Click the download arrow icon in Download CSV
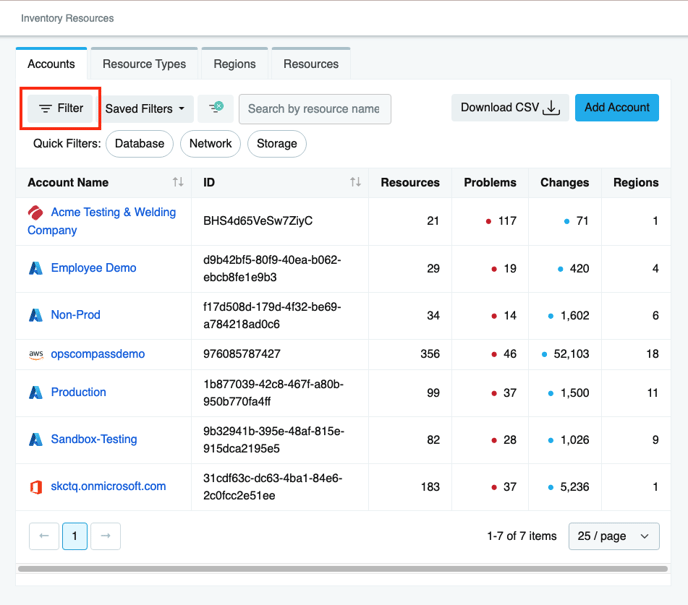Image resolution: width=688 pixels, height=605 pixels. tap(552, 107)
